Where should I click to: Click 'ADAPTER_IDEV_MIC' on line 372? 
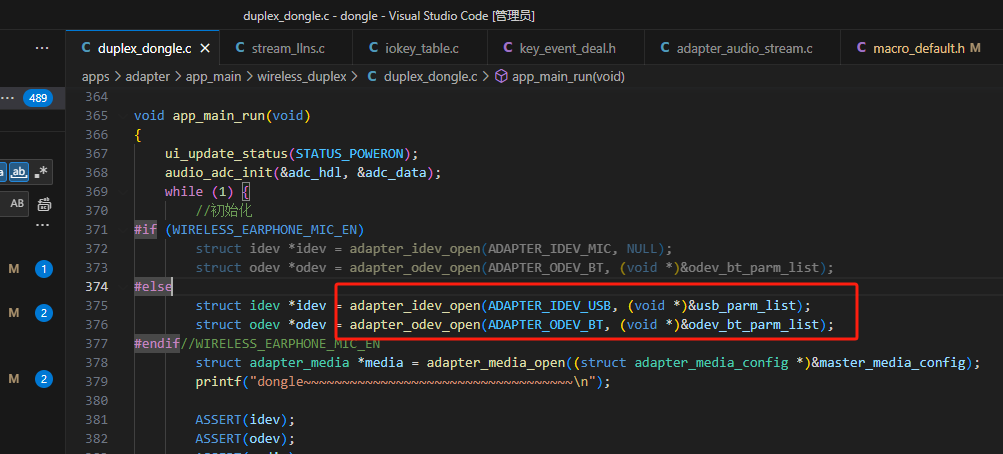tap(549, 249)
